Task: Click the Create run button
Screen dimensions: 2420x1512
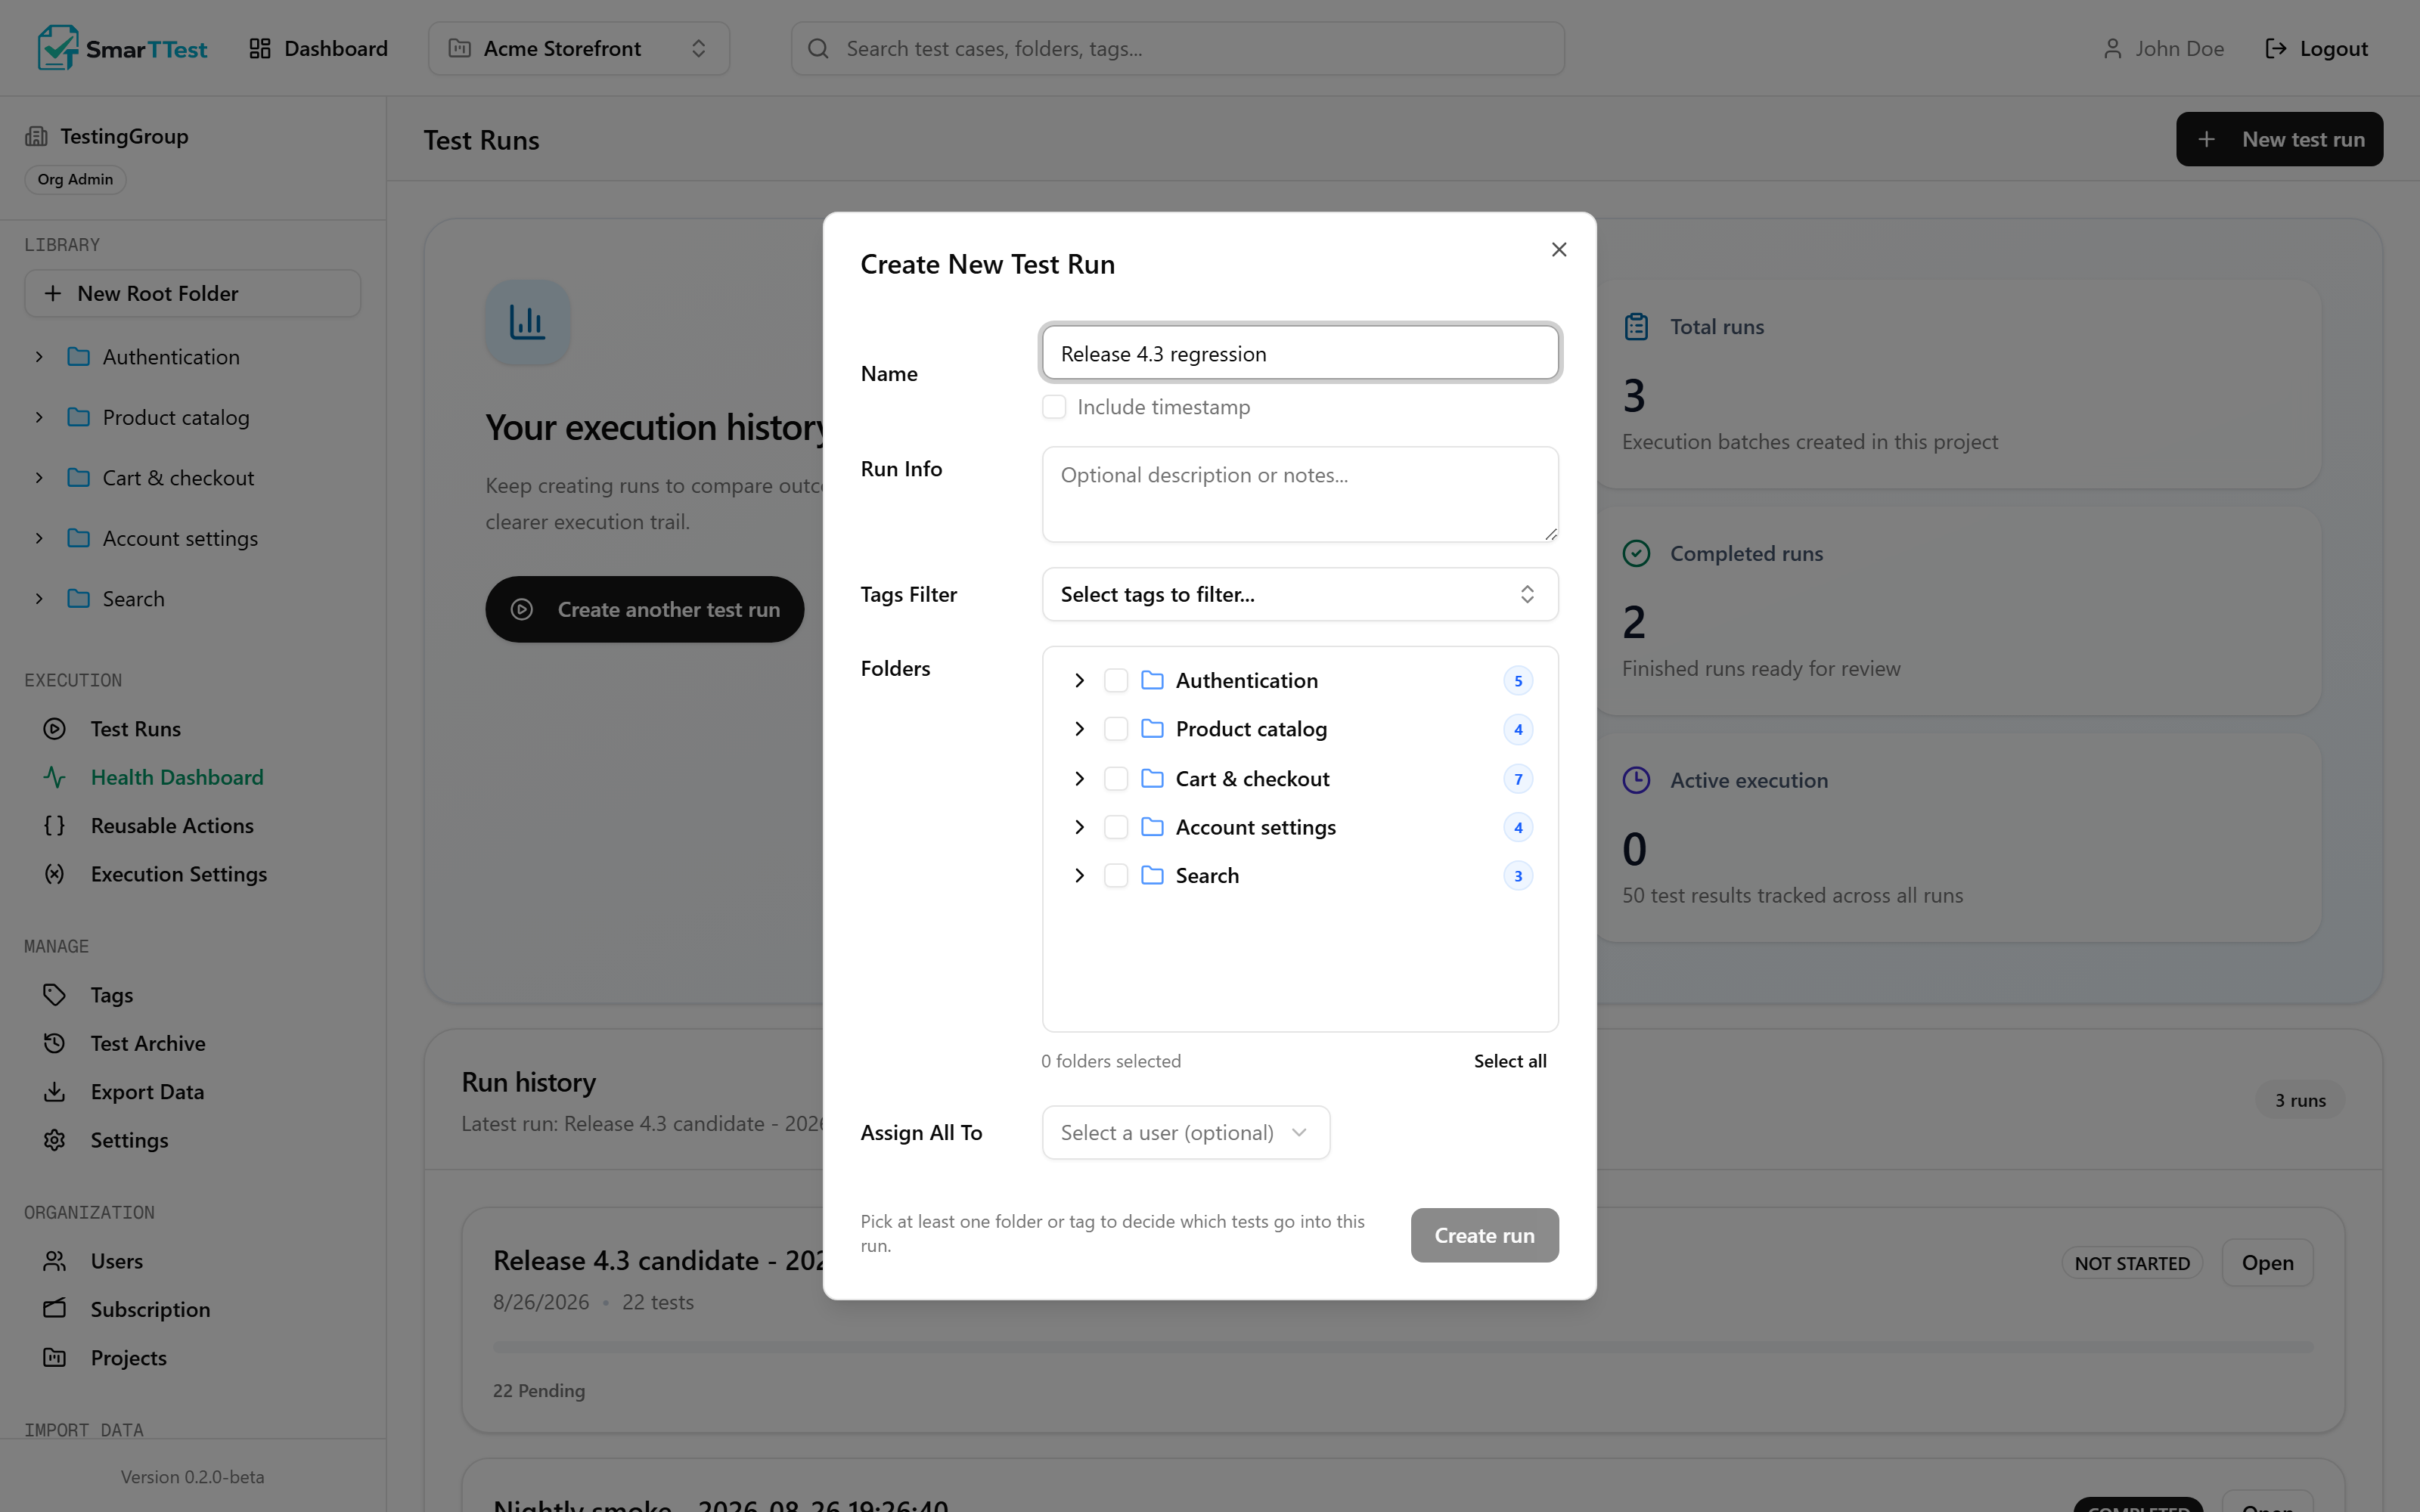Action: pyautogui.click(x=1484, y=1235)
